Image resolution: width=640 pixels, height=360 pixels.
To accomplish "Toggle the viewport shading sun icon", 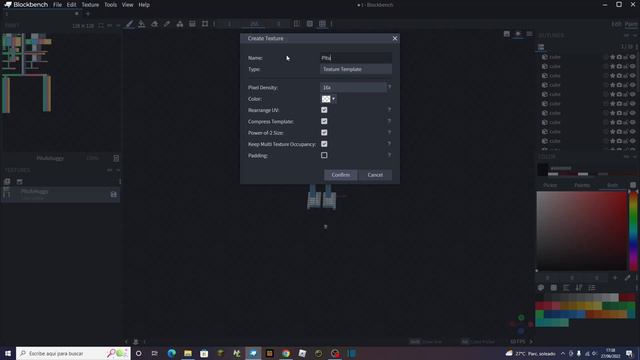I will pos(518,34).
